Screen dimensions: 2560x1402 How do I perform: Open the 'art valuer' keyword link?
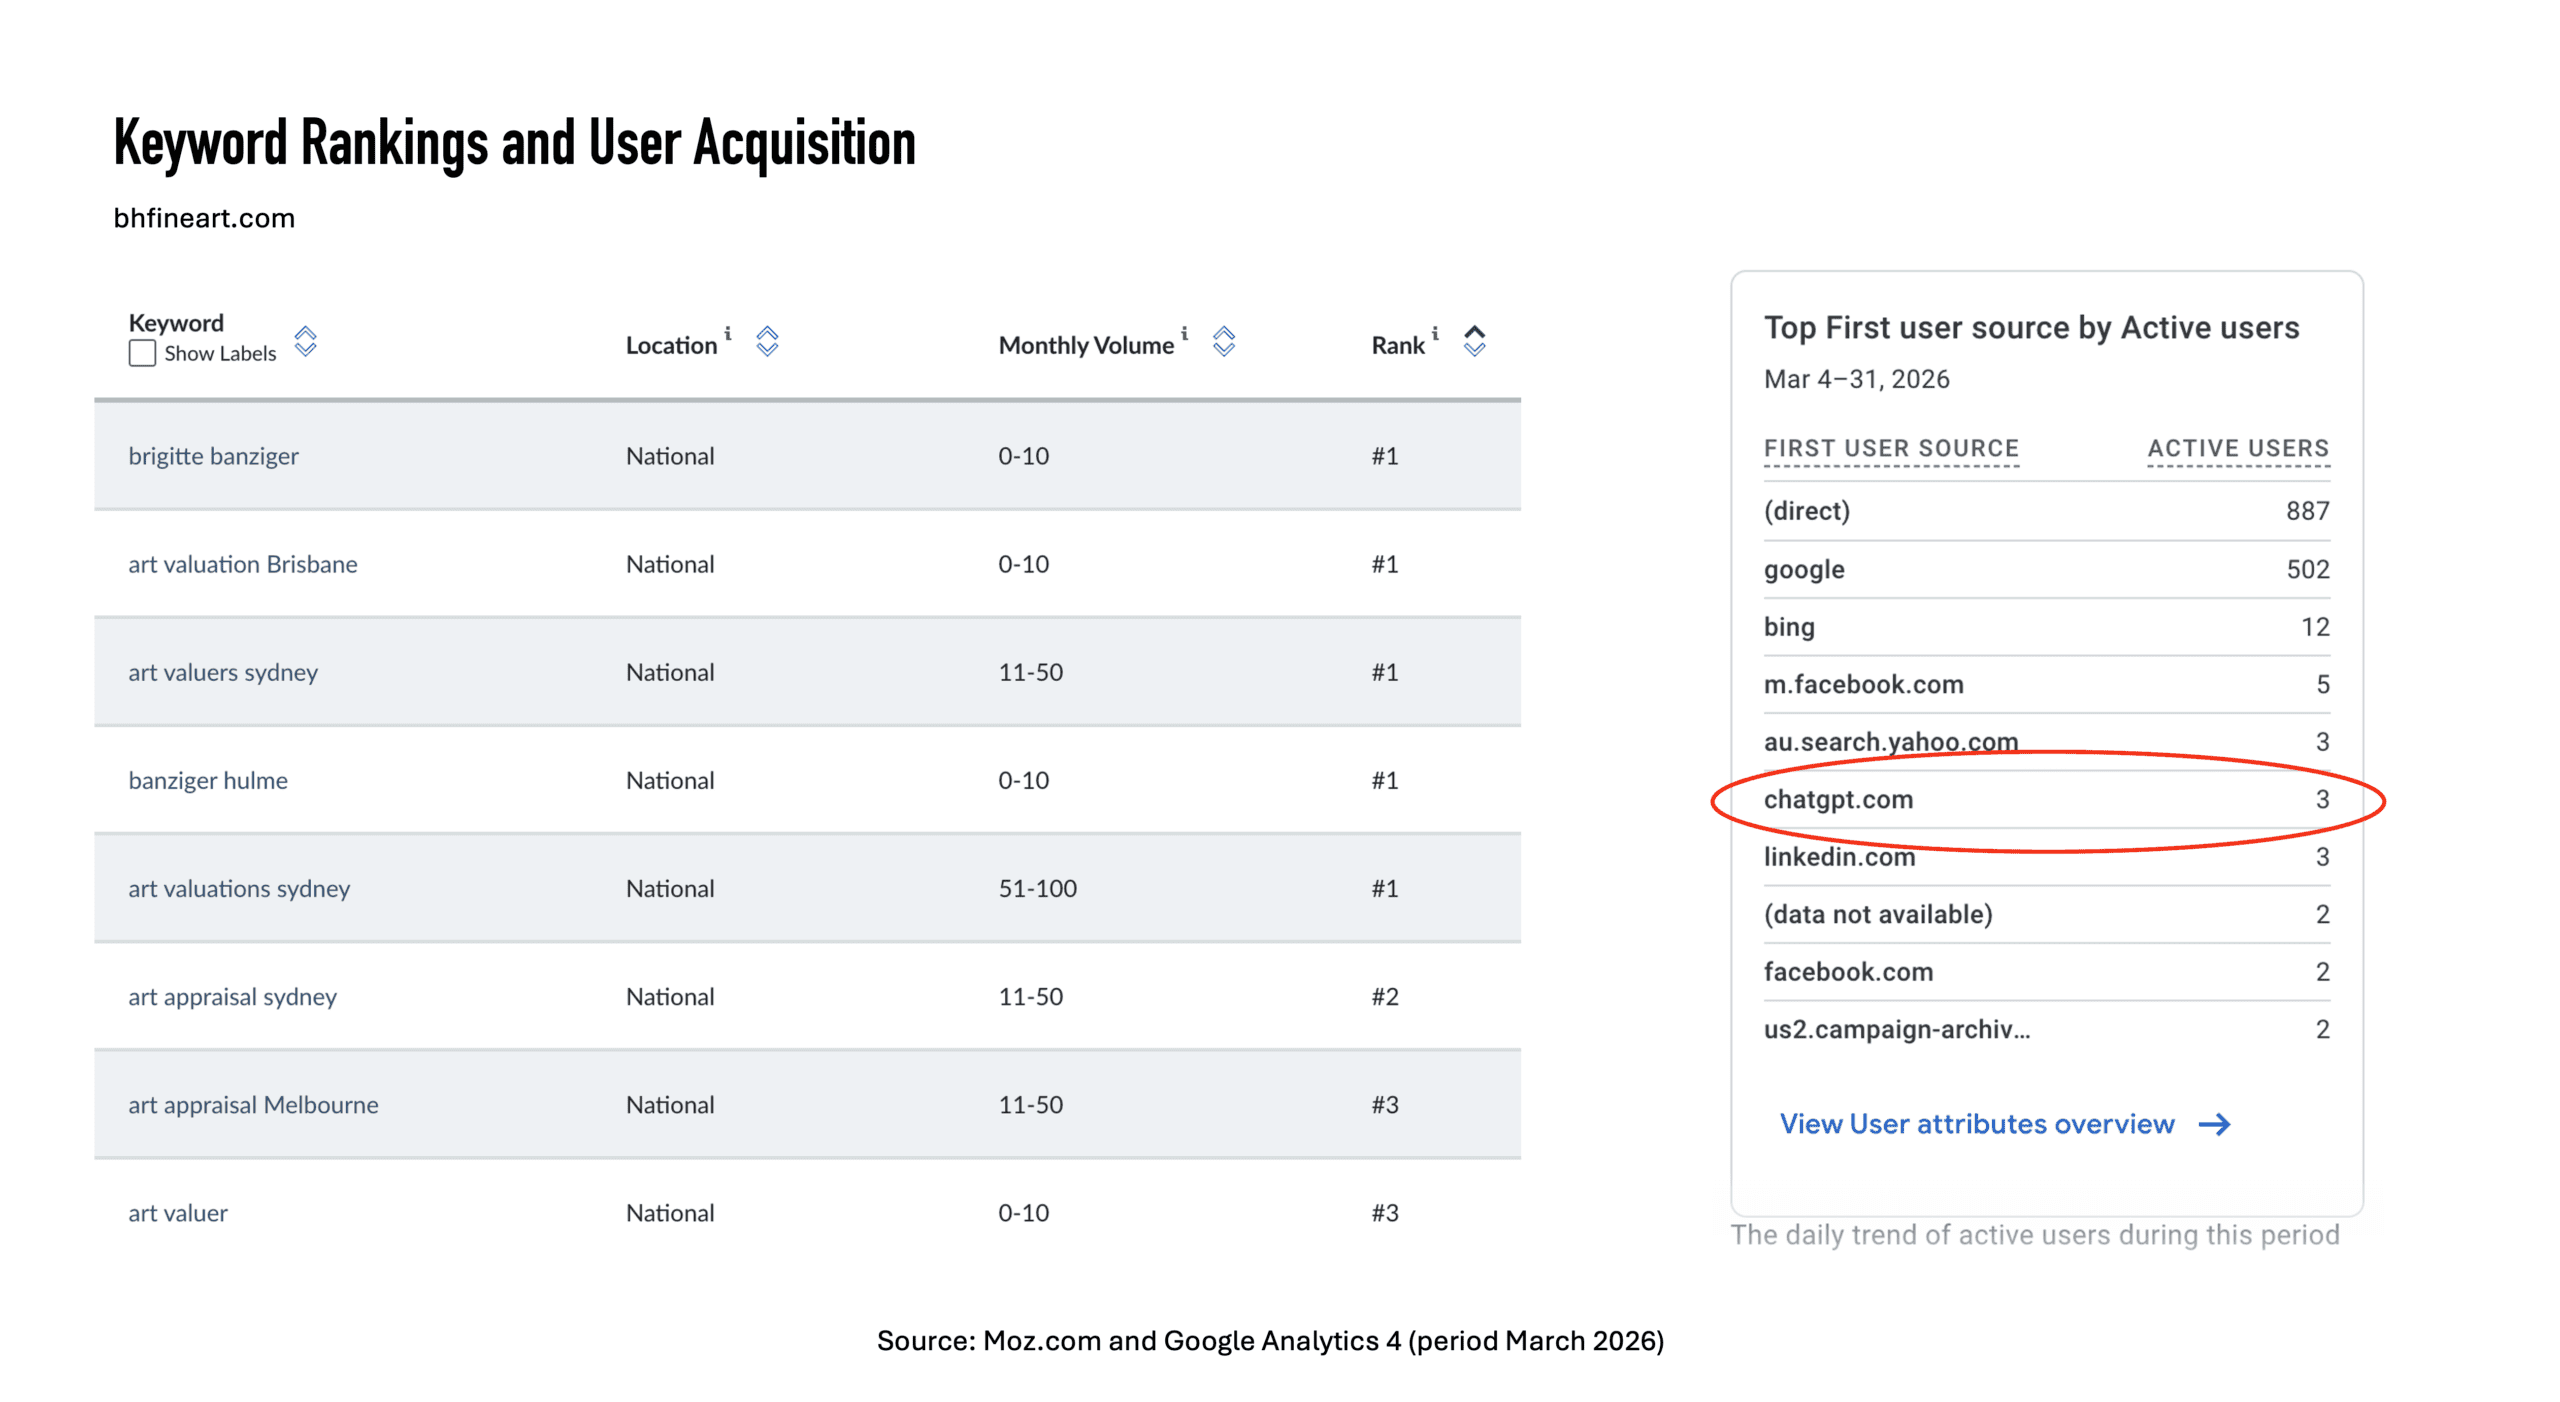pos(177,1213)
